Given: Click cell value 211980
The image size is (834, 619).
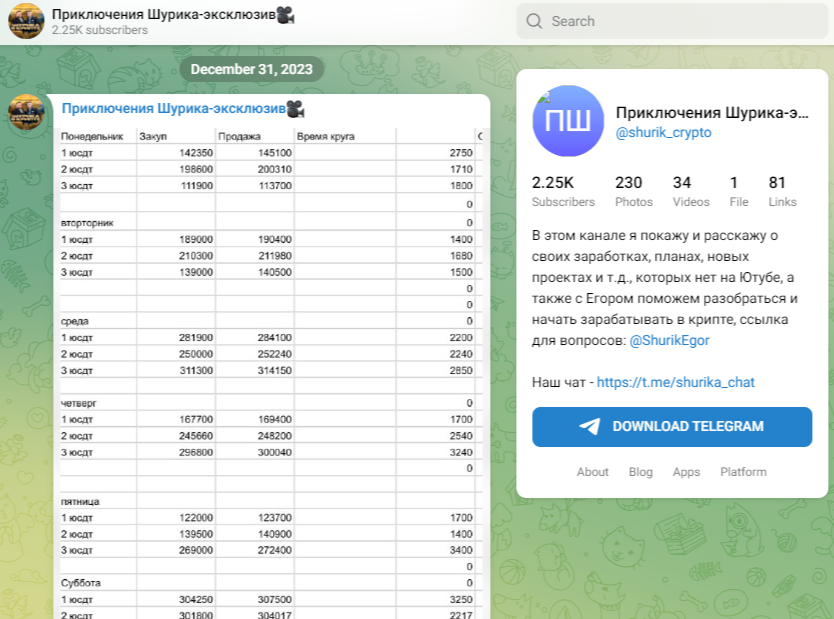Looking at the screenshot, I should (274, 256).
